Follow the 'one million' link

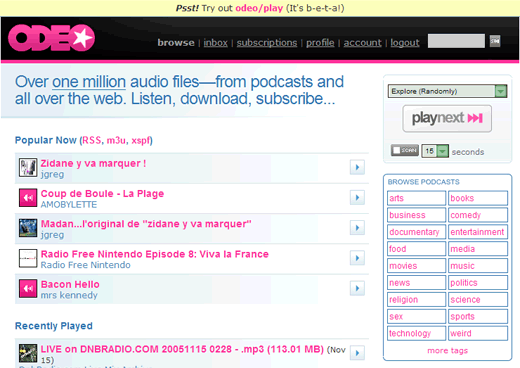pos(89,82)
